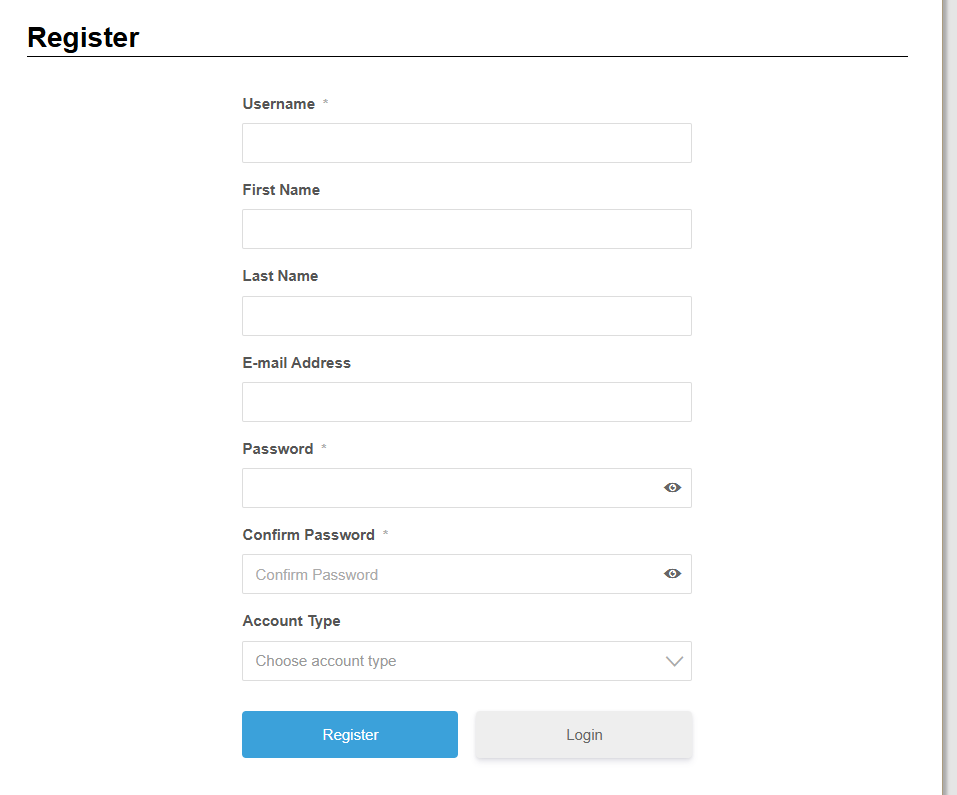The width and height of the screenshot is (957, 795).
Task: Go to the Login button
Action: pyautogui.click(x=584, y=735)
